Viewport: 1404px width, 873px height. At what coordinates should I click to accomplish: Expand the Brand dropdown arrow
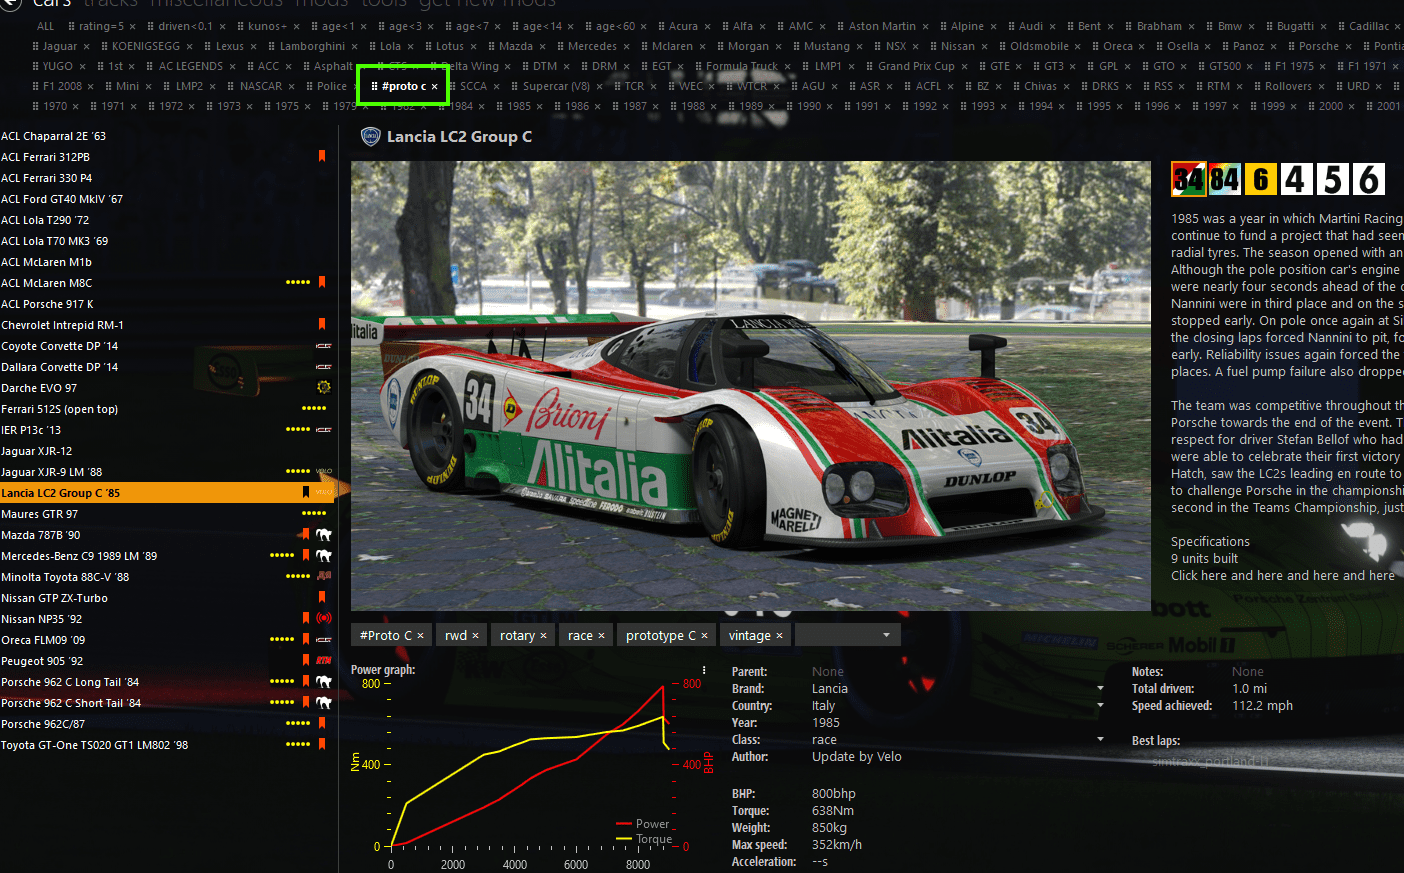pos(1100,689)
